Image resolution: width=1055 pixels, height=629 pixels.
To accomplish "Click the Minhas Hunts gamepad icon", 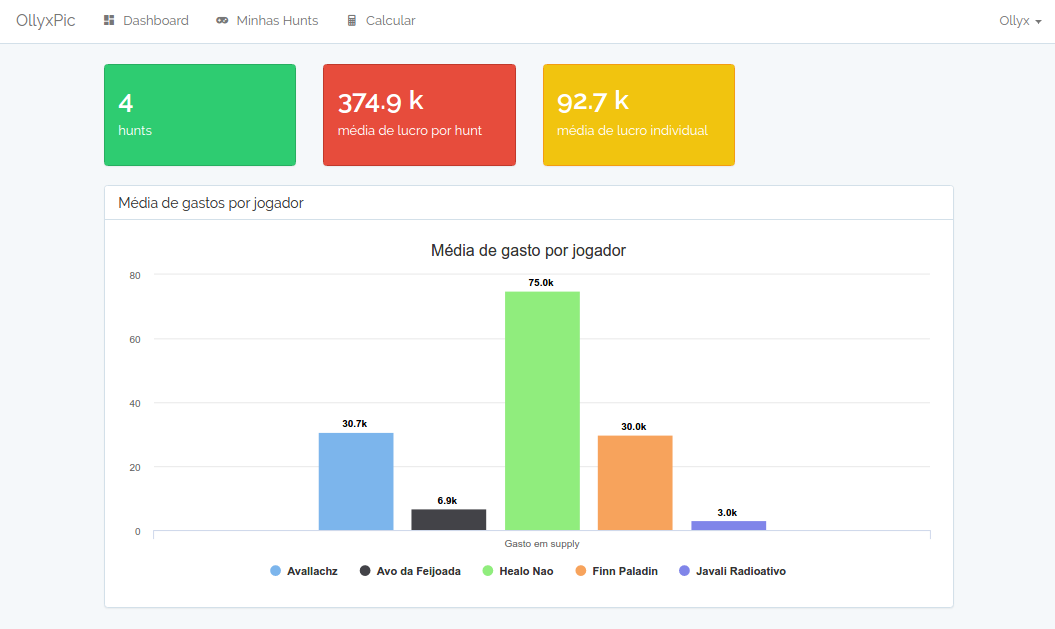I will (x=222, y=21).
